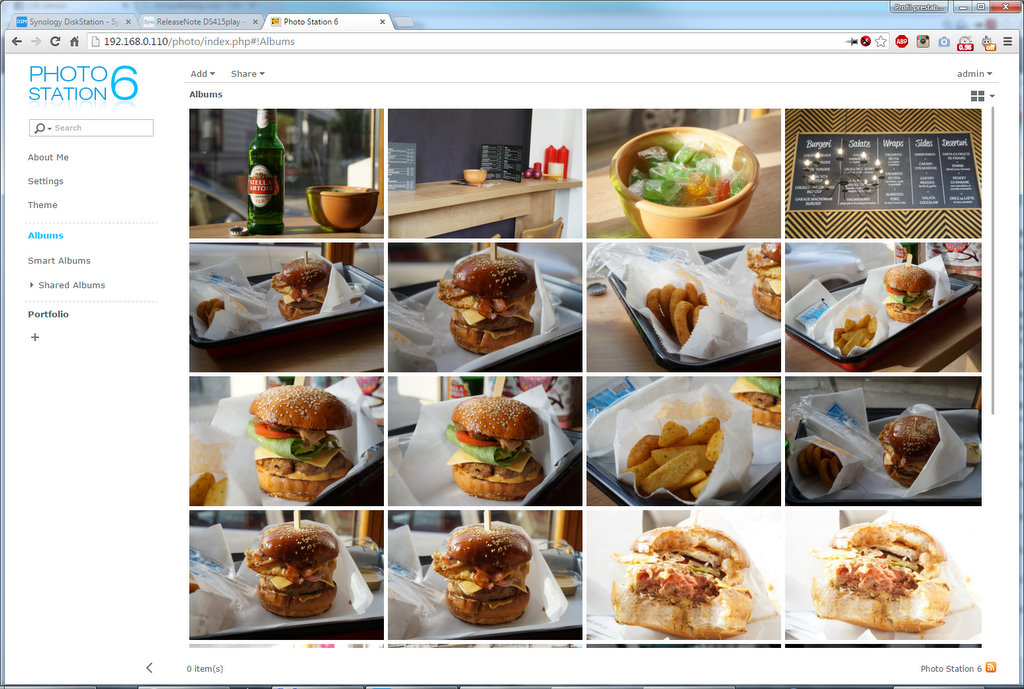The image size is (1024, 689).
Task: Open the bowl of wrapped candies photo
Action: (684, 173)
